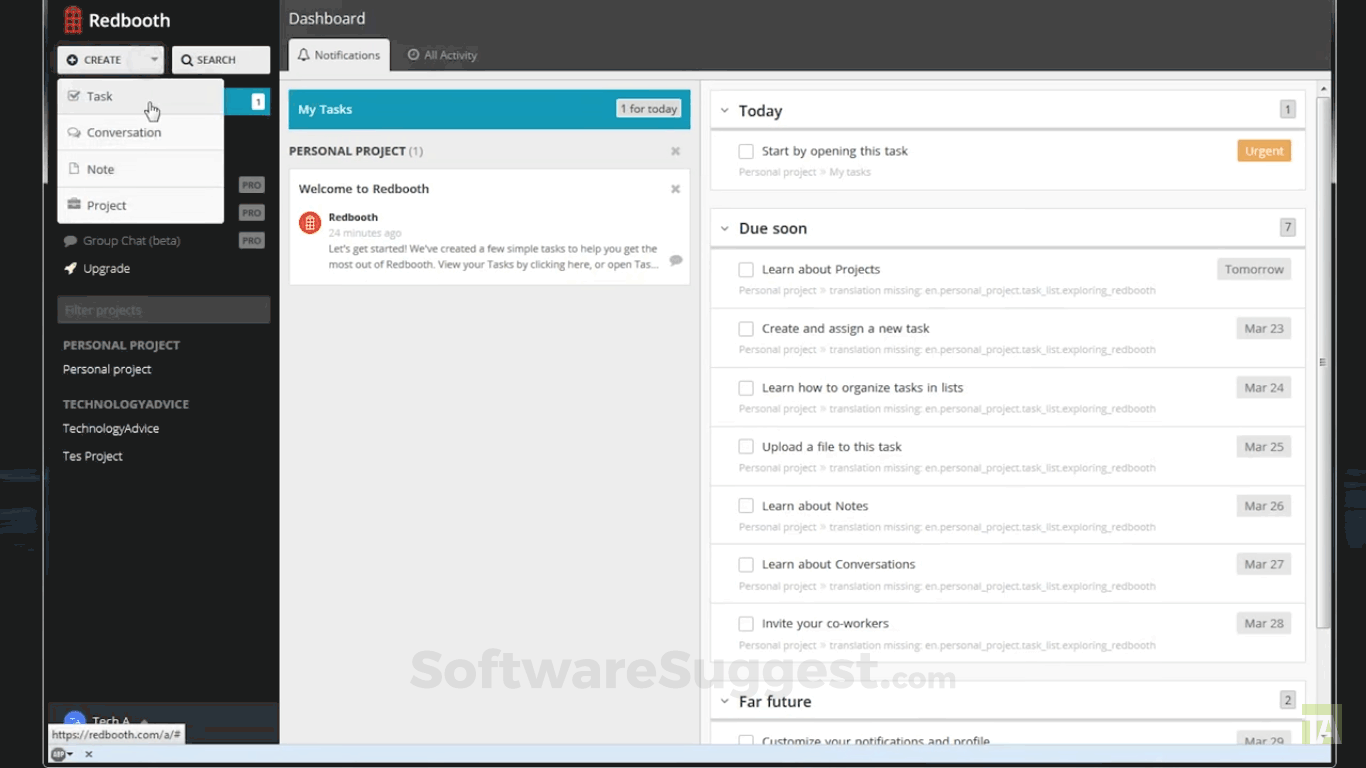The image size is (1366, 768).
Task: Choose Note from the Create menu
Action: (140, 169)
